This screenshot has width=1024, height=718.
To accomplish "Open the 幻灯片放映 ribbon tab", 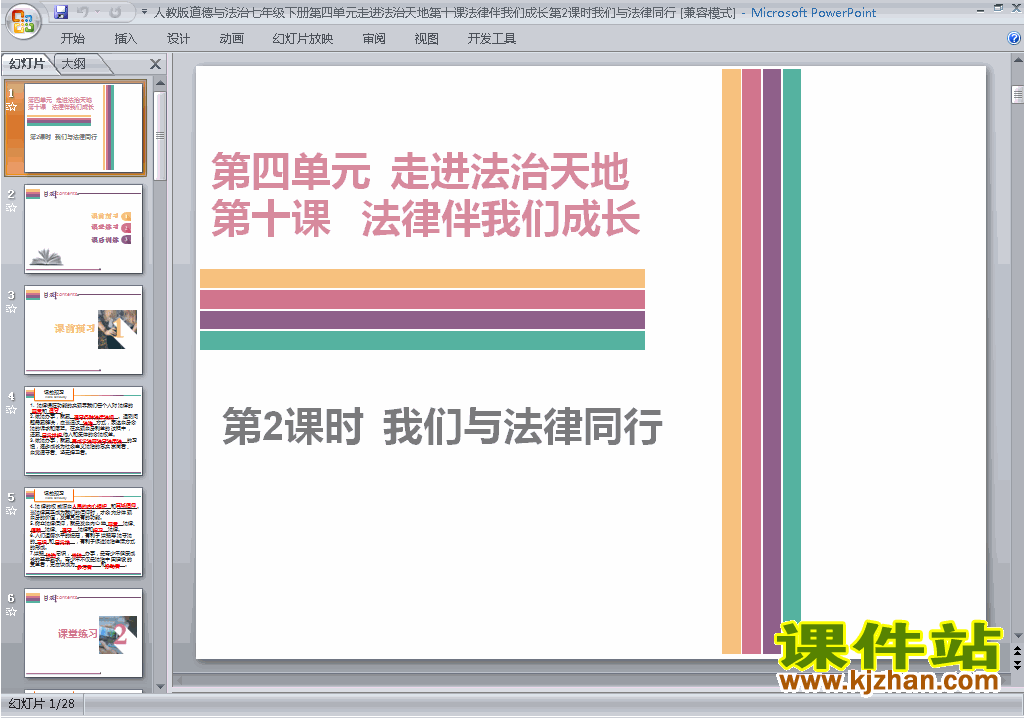I will (303, 39).
